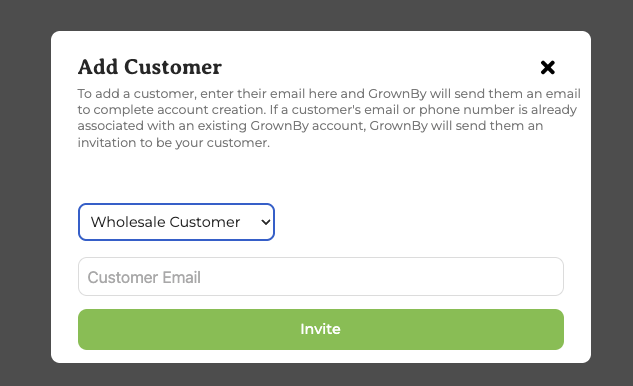The width and height of the screenshot is (633, 386).
Task: Click the Invite label
Action: pyautogui.click(x=321, y=329)
